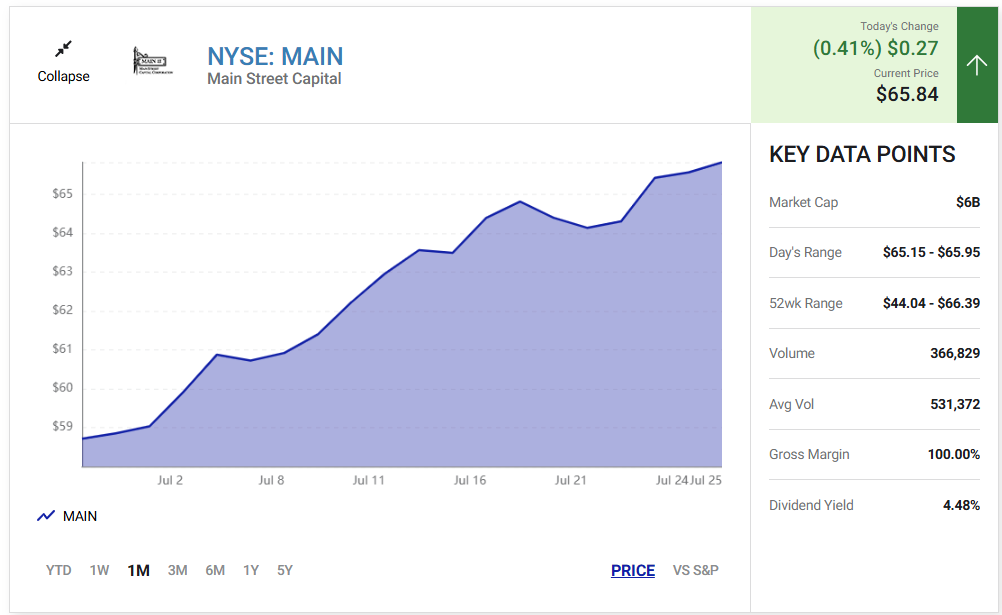This screenshot has width=1002, height=615.
Task: Click the Jul 24 x-axis label
Action: tap(672, 480)
